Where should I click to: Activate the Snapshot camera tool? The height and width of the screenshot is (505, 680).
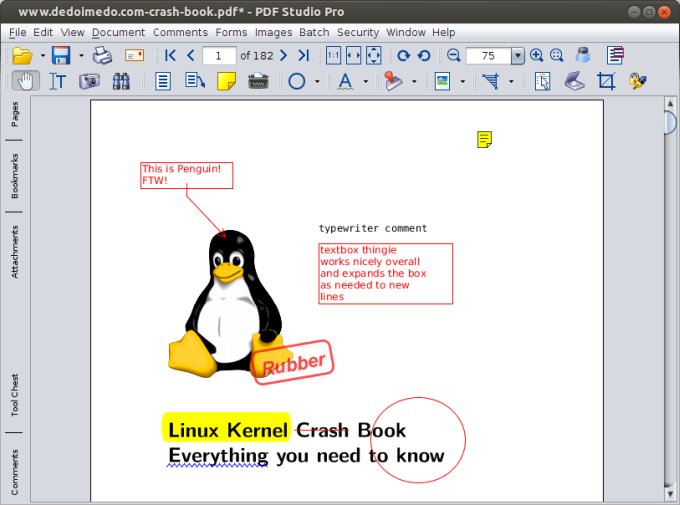coord(89,81)
